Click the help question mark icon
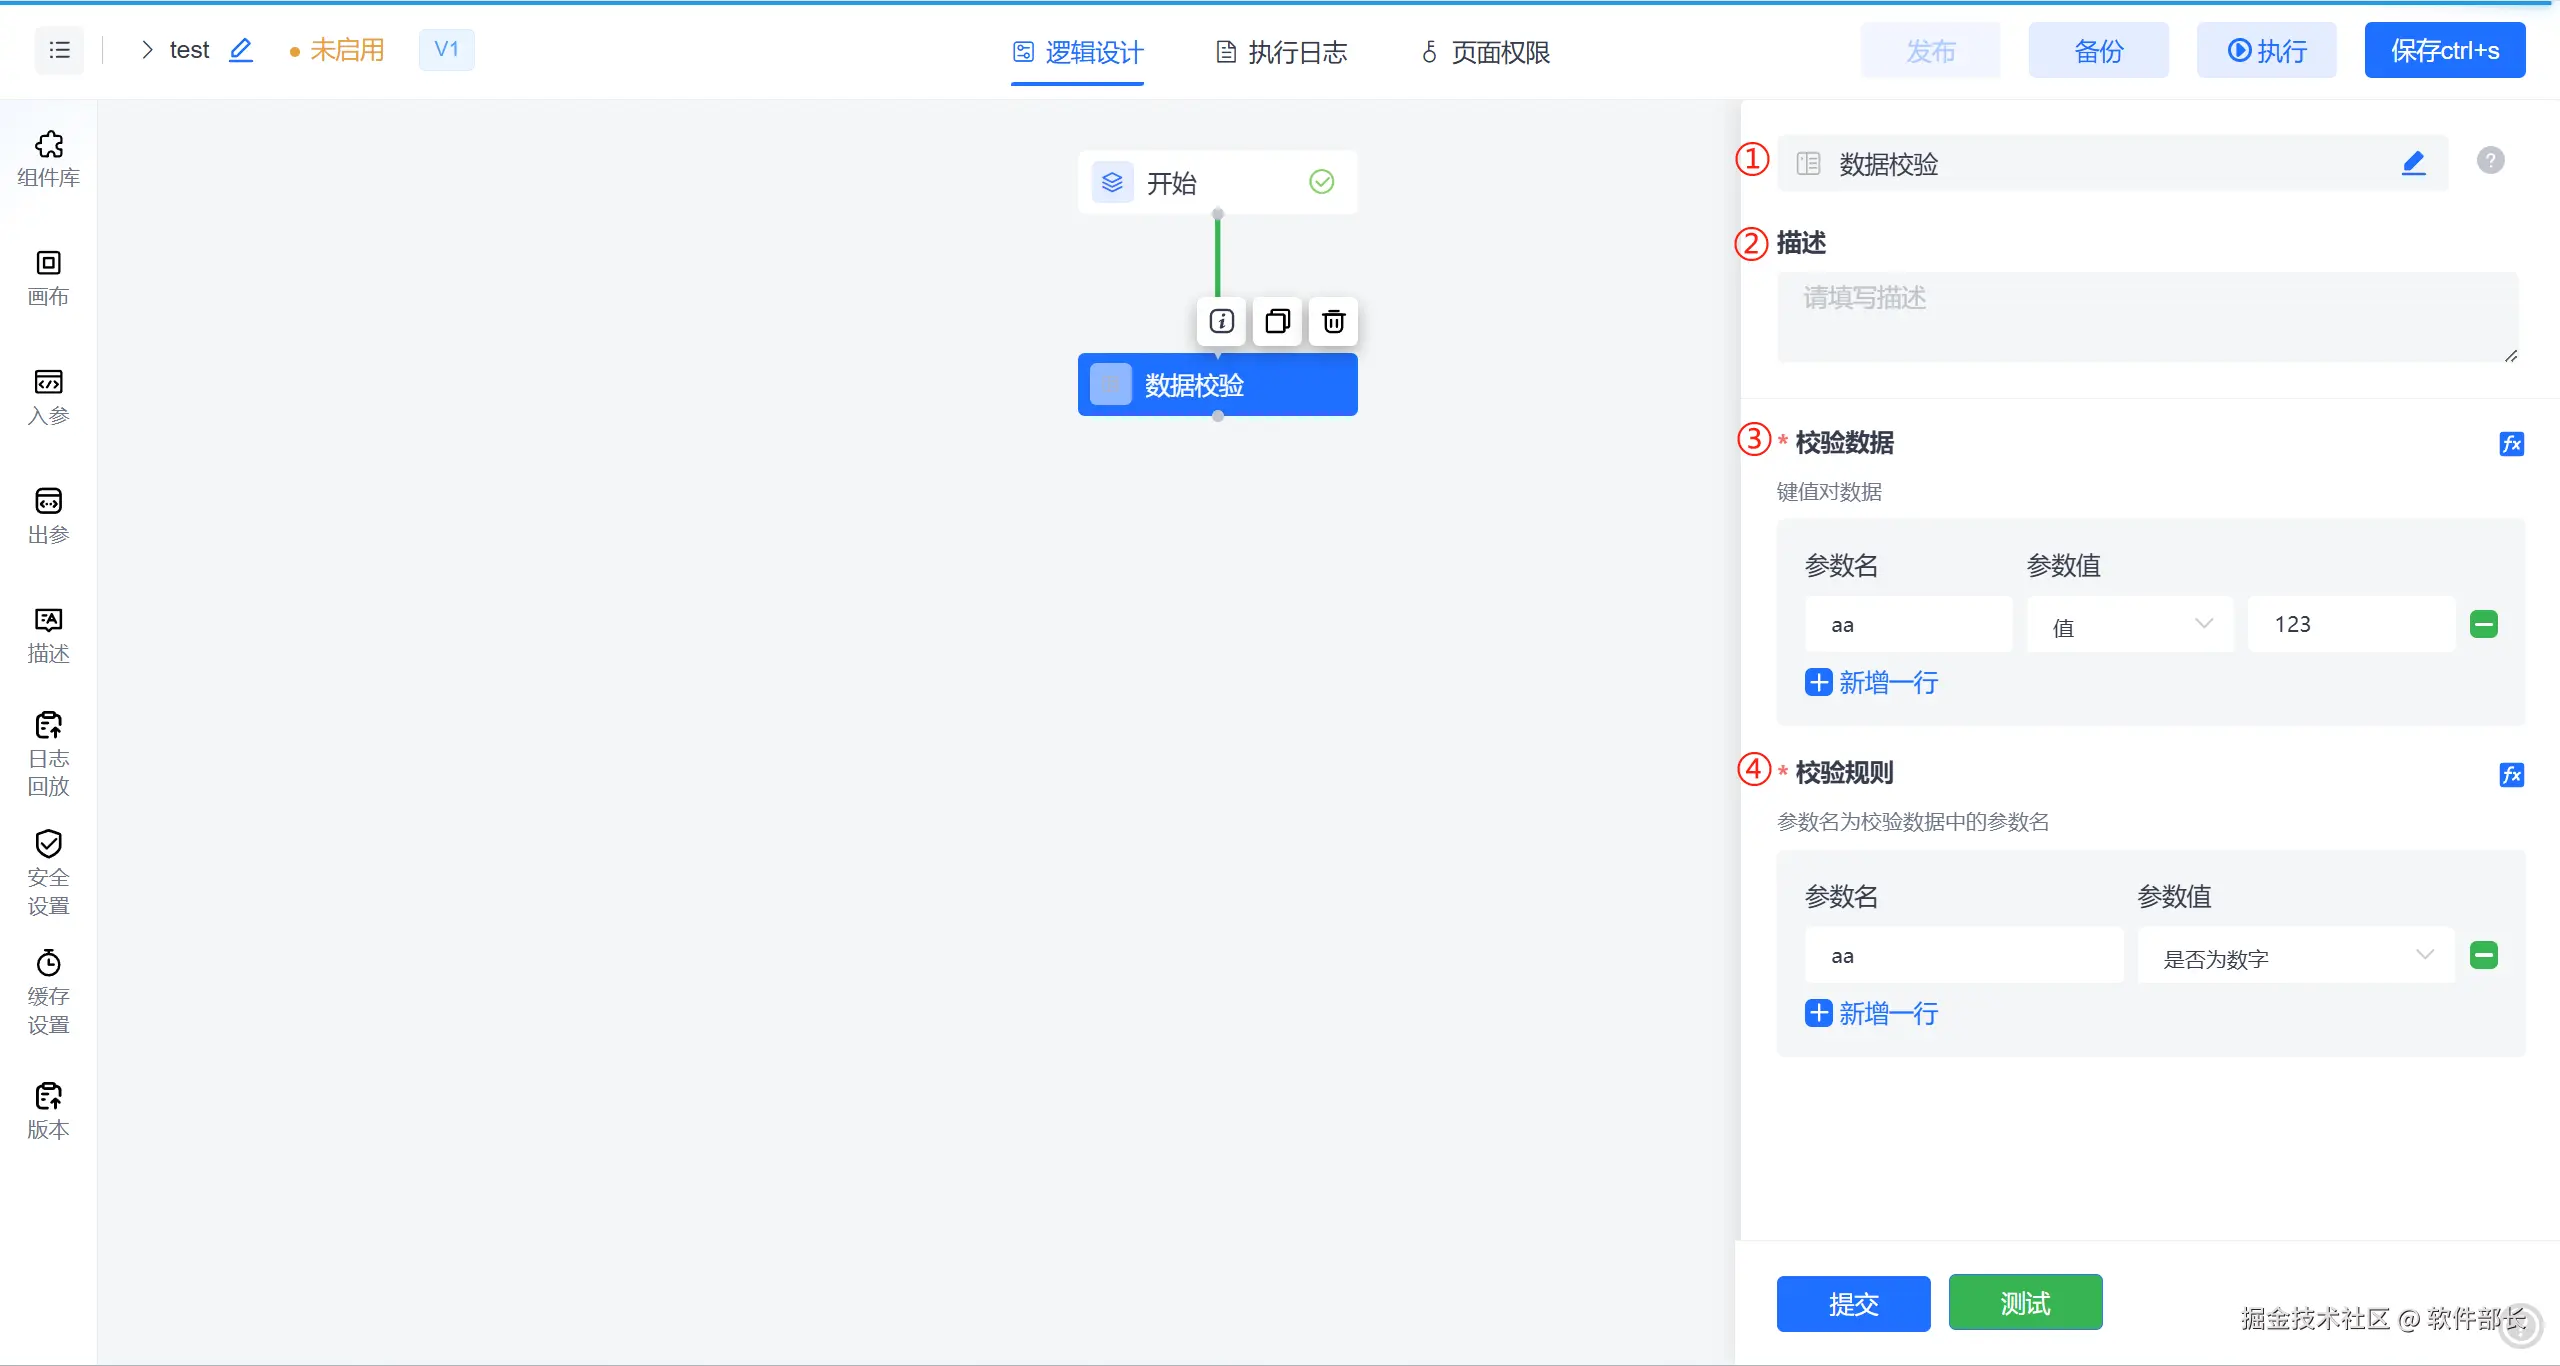The width and height of the screenshot is (2560, 1366). (x=2490, y=160)
